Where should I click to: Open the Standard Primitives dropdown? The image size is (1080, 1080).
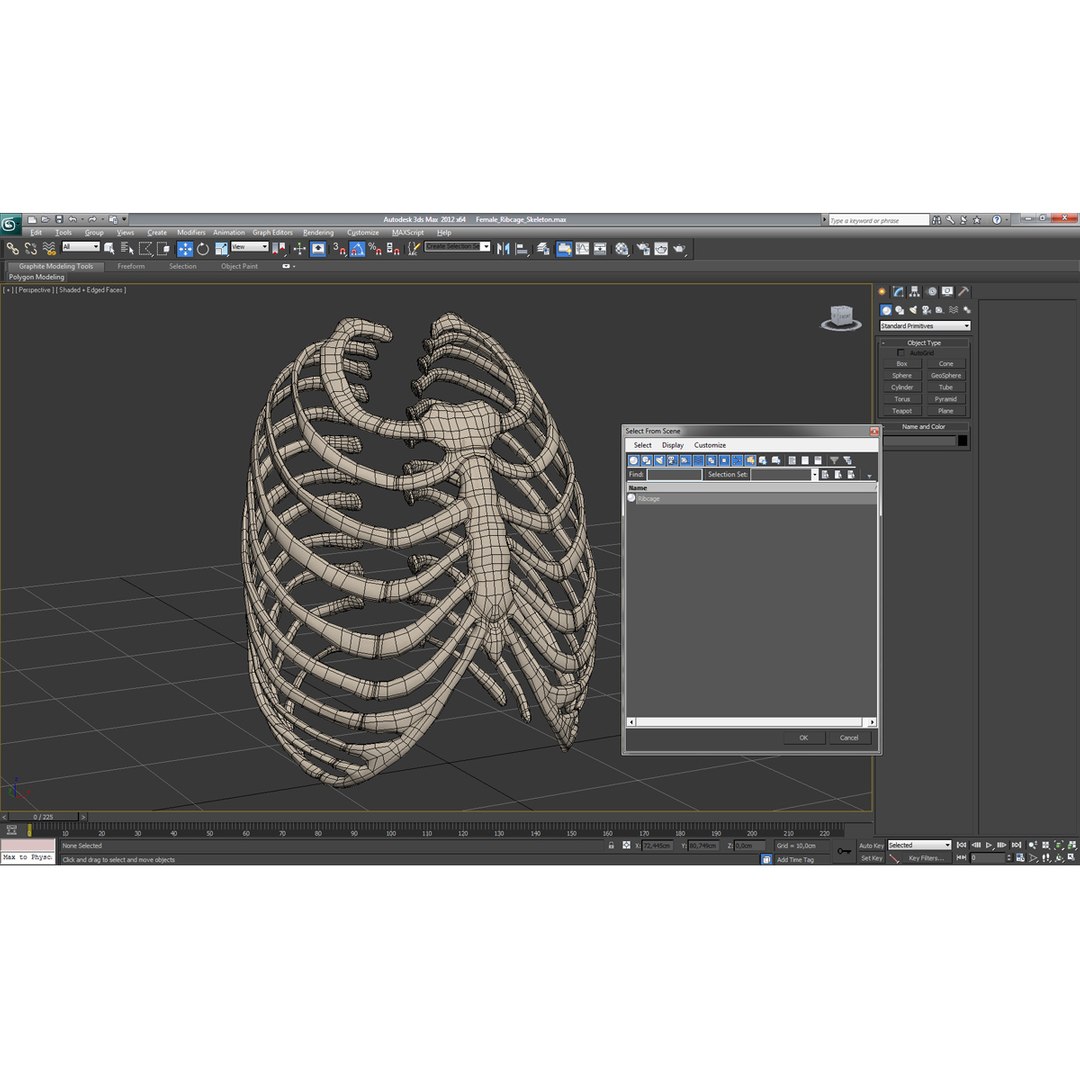pos(924,326)
